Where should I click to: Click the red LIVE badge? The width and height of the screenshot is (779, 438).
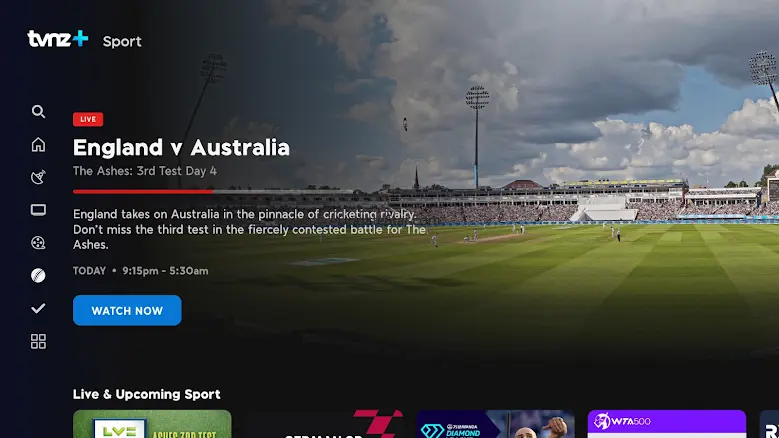click(88, 119)
